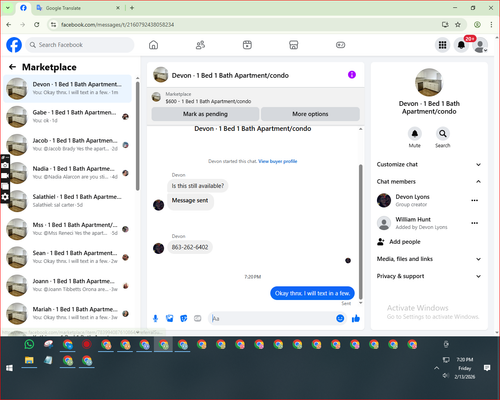The image size is (500, 400).
Task: Open Nadia's apartment conversation
Action: (x=68, y=172)
